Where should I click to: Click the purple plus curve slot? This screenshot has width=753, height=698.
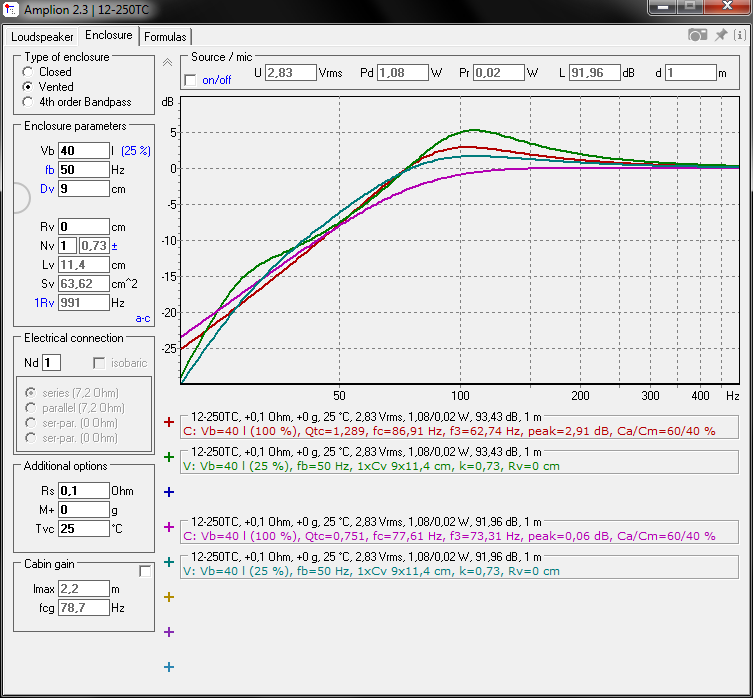pyautogui.click(x=169, y=632)
